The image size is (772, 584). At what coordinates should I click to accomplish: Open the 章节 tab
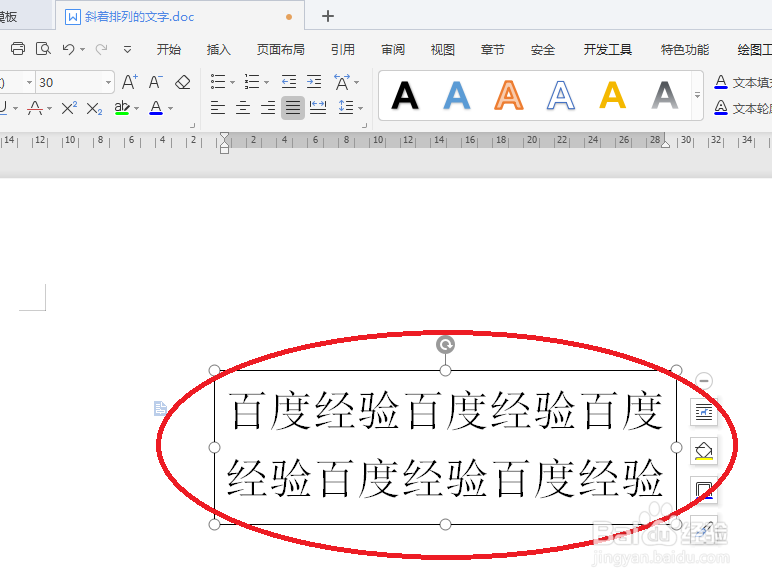click(x=492, y=49)
